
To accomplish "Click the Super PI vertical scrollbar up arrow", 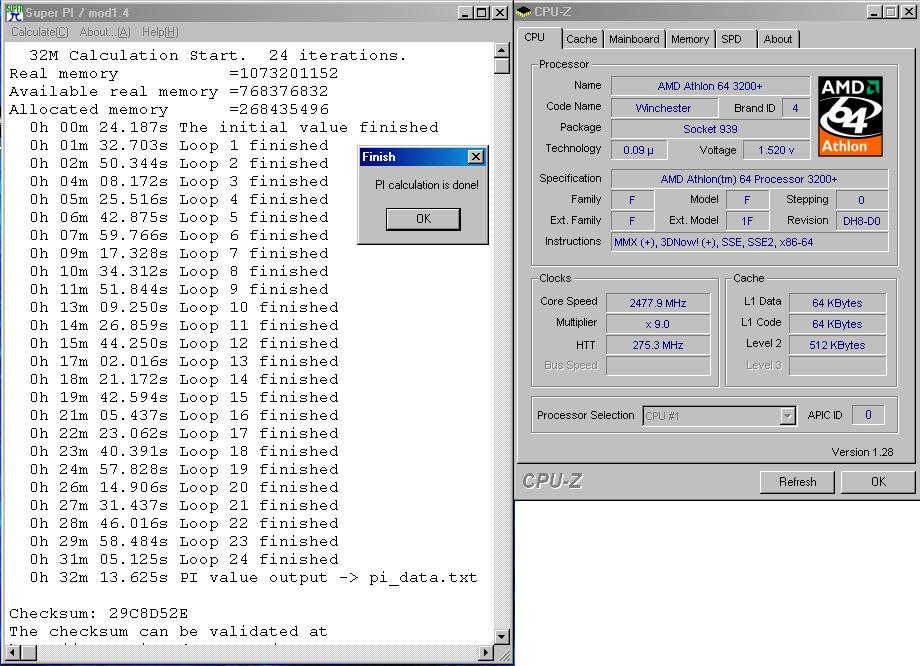I will (x=502, y=50).
